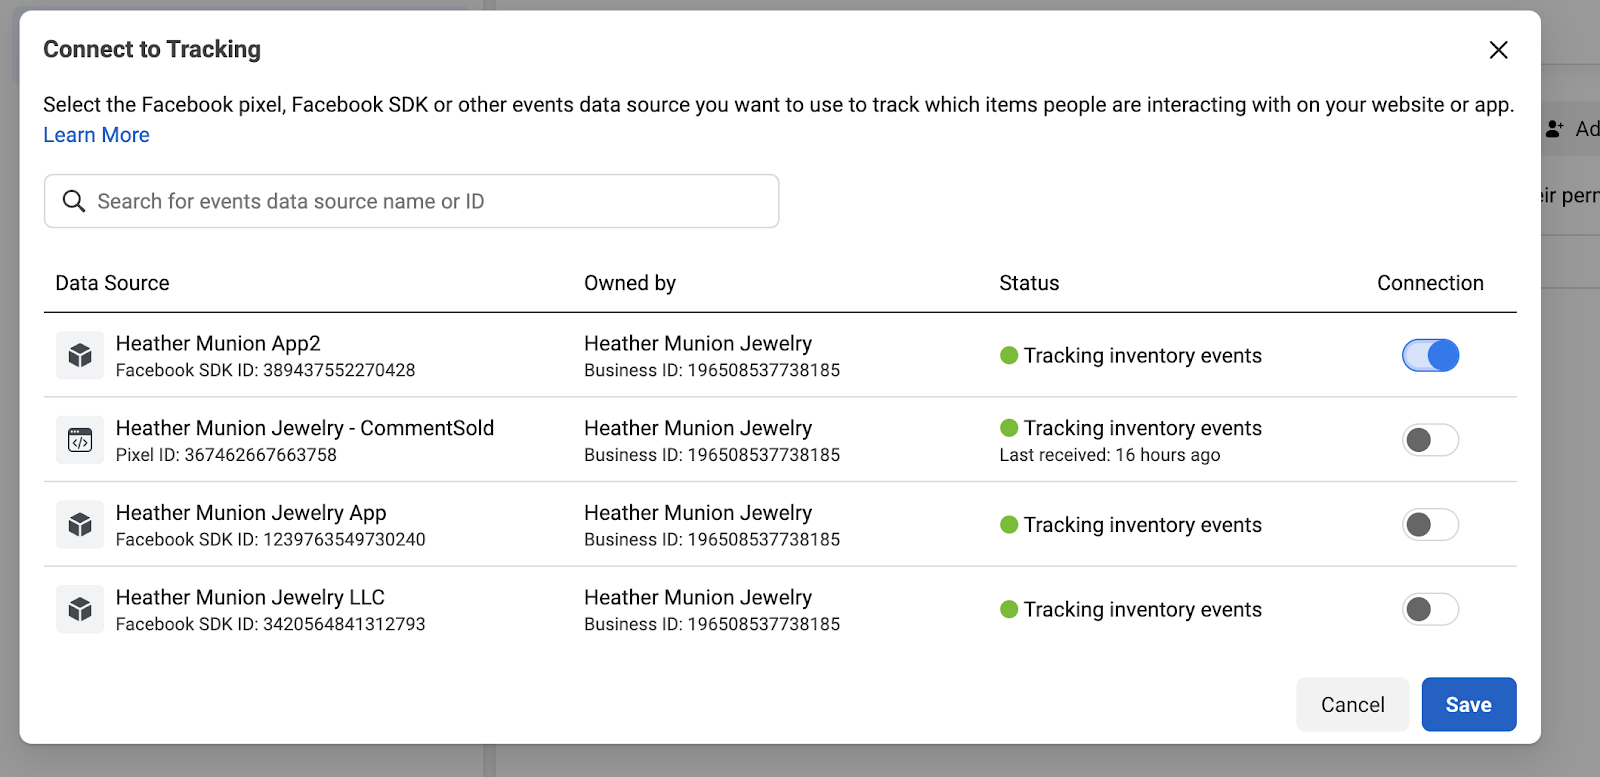Click the Status column header
This screenshot has width=1600, height=777.
(1029, 283)
